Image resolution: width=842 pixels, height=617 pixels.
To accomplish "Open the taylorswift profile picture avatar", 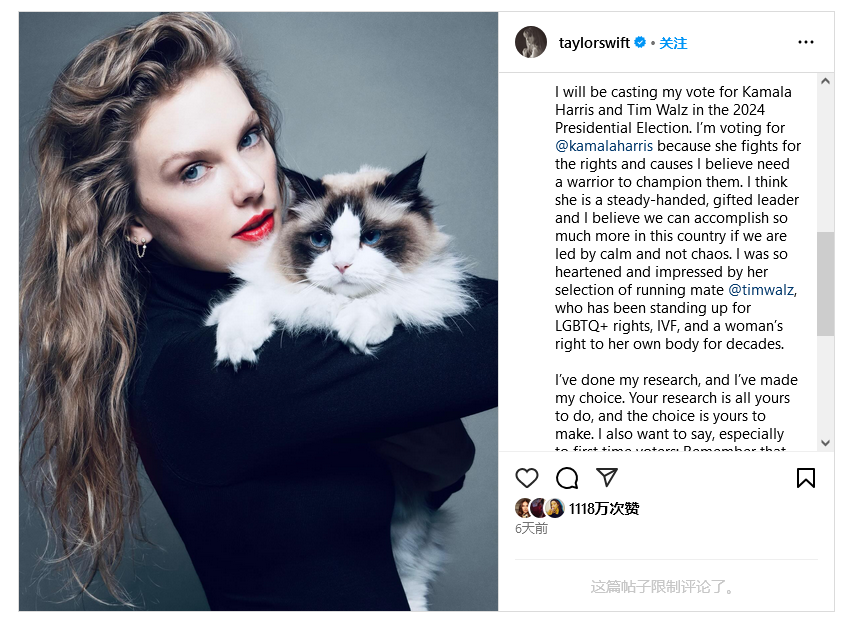I will click(531, 42).
